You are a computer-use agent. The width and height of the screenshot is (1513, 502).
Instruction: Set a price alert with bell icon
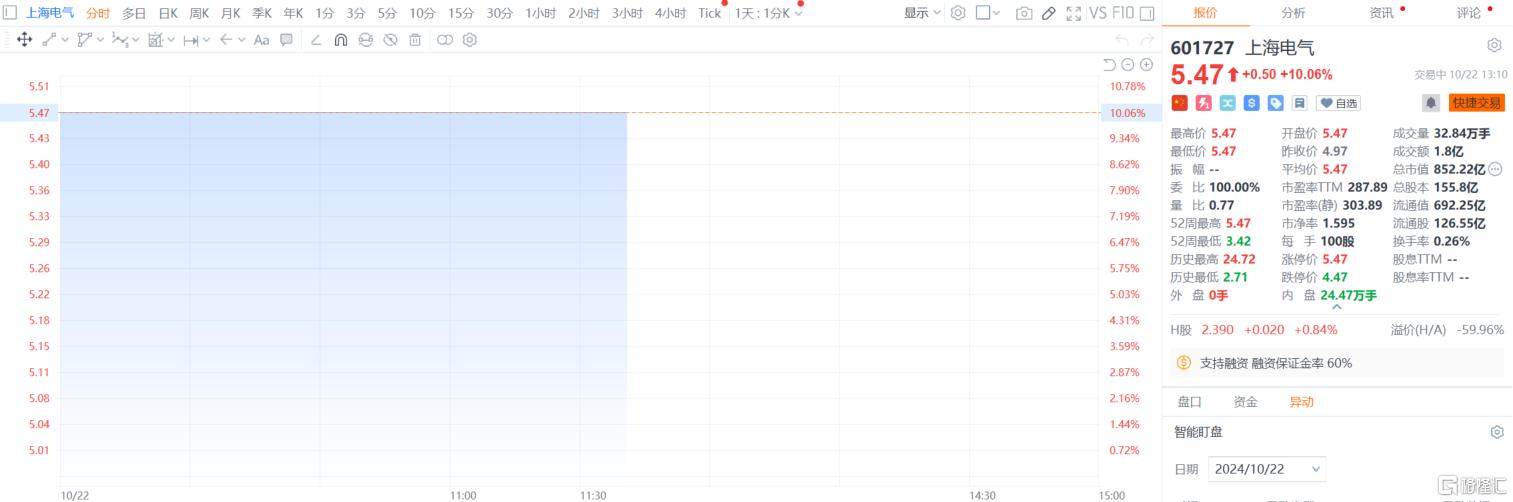coord(1431,102)
